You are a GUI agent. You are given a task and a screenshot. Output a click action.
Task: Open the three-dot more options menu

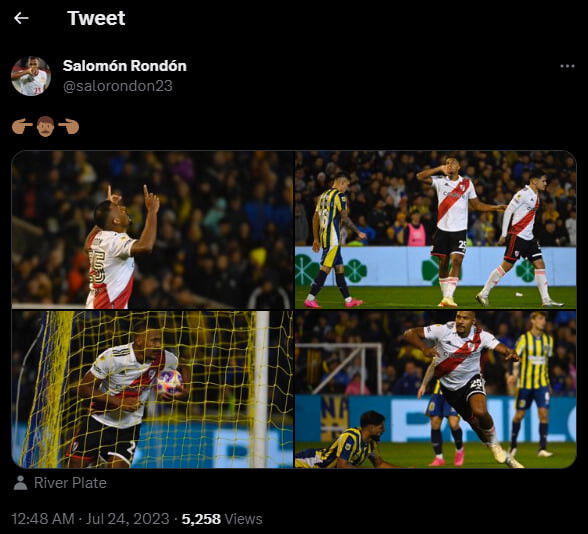pyautogui.click(x=567, y=66)
